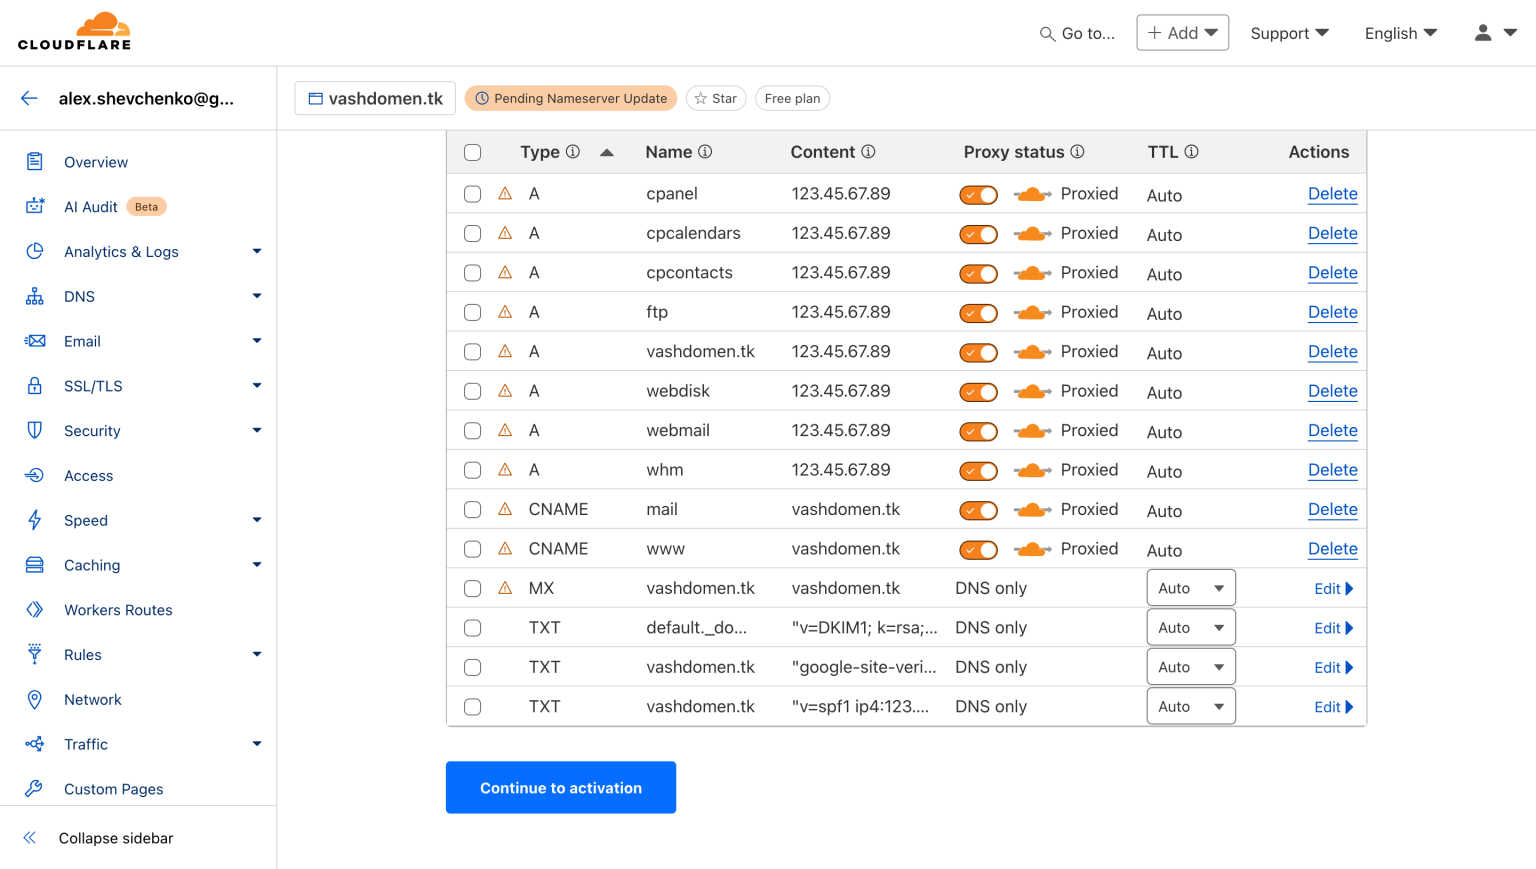Disable the proxy toggle for the ftp record

click(x=978, y=312)
